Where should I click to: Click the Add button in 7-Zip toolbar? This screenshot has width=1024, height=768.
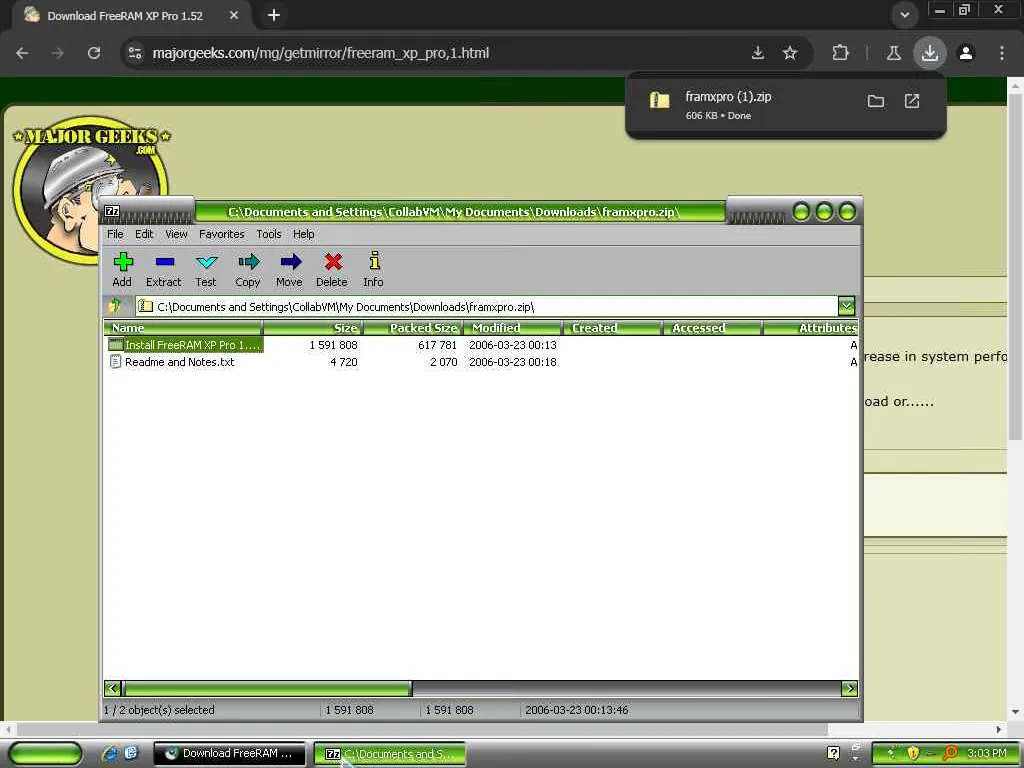point(122,270)
